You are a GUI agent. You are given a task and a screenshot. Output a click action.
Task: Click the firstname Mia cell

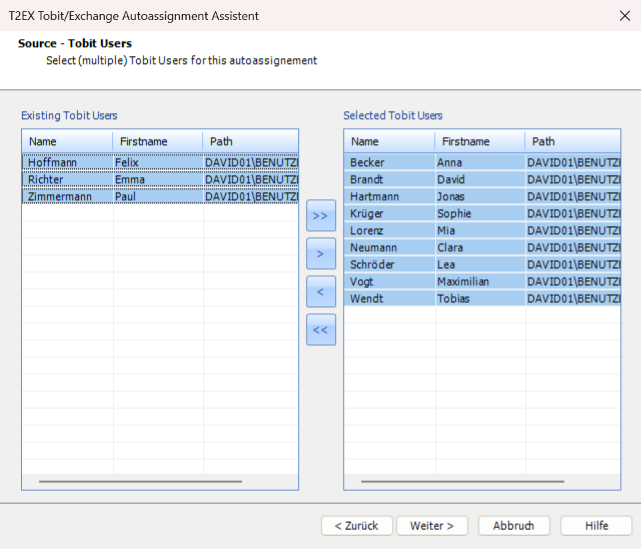coord(480,231)
